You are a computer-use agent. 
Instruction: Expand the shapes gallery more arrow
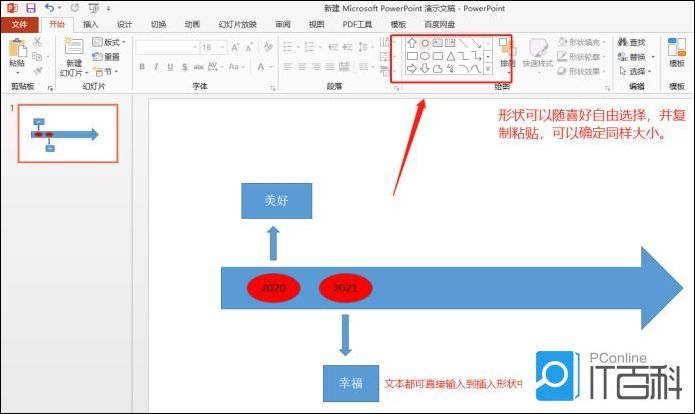[x=488, y=69]
